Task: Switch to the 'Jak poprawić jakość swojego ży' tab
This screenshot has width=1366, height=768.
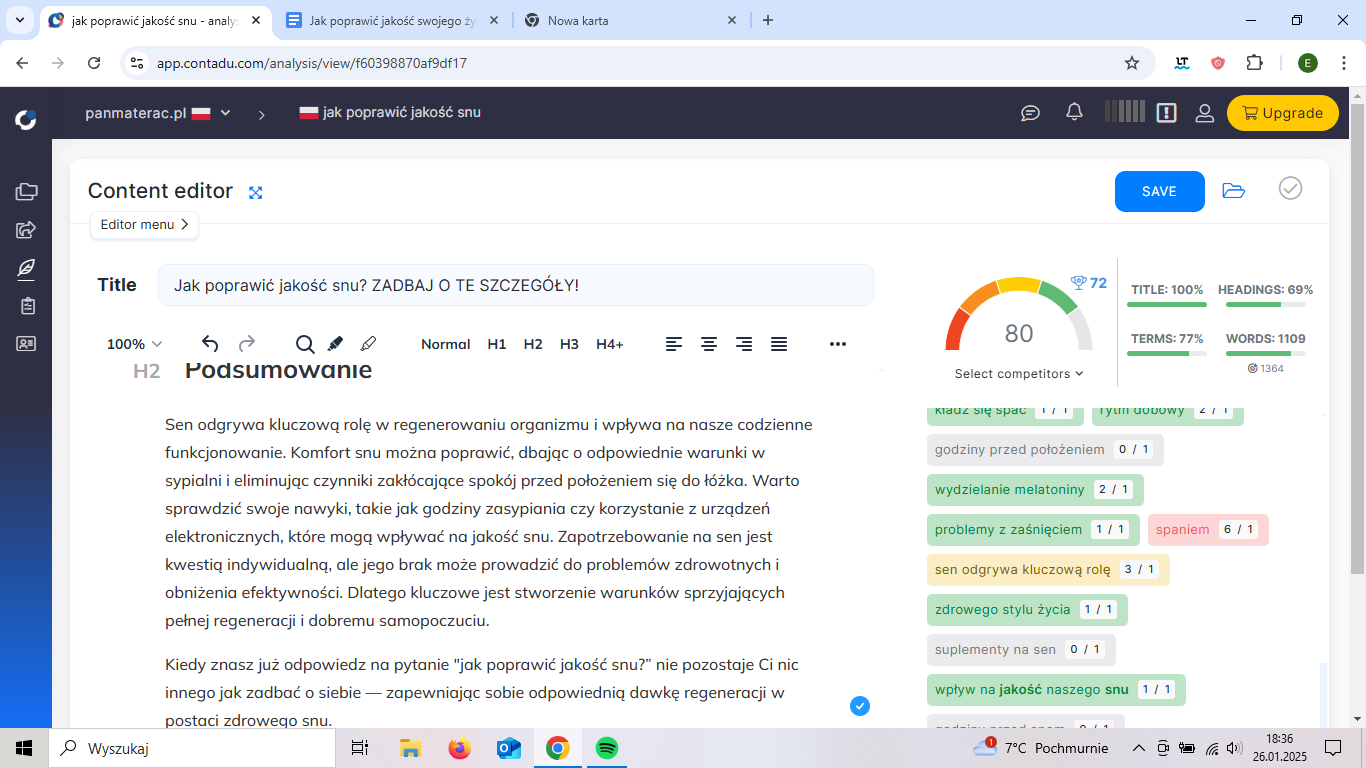Action: click(394, 21)
